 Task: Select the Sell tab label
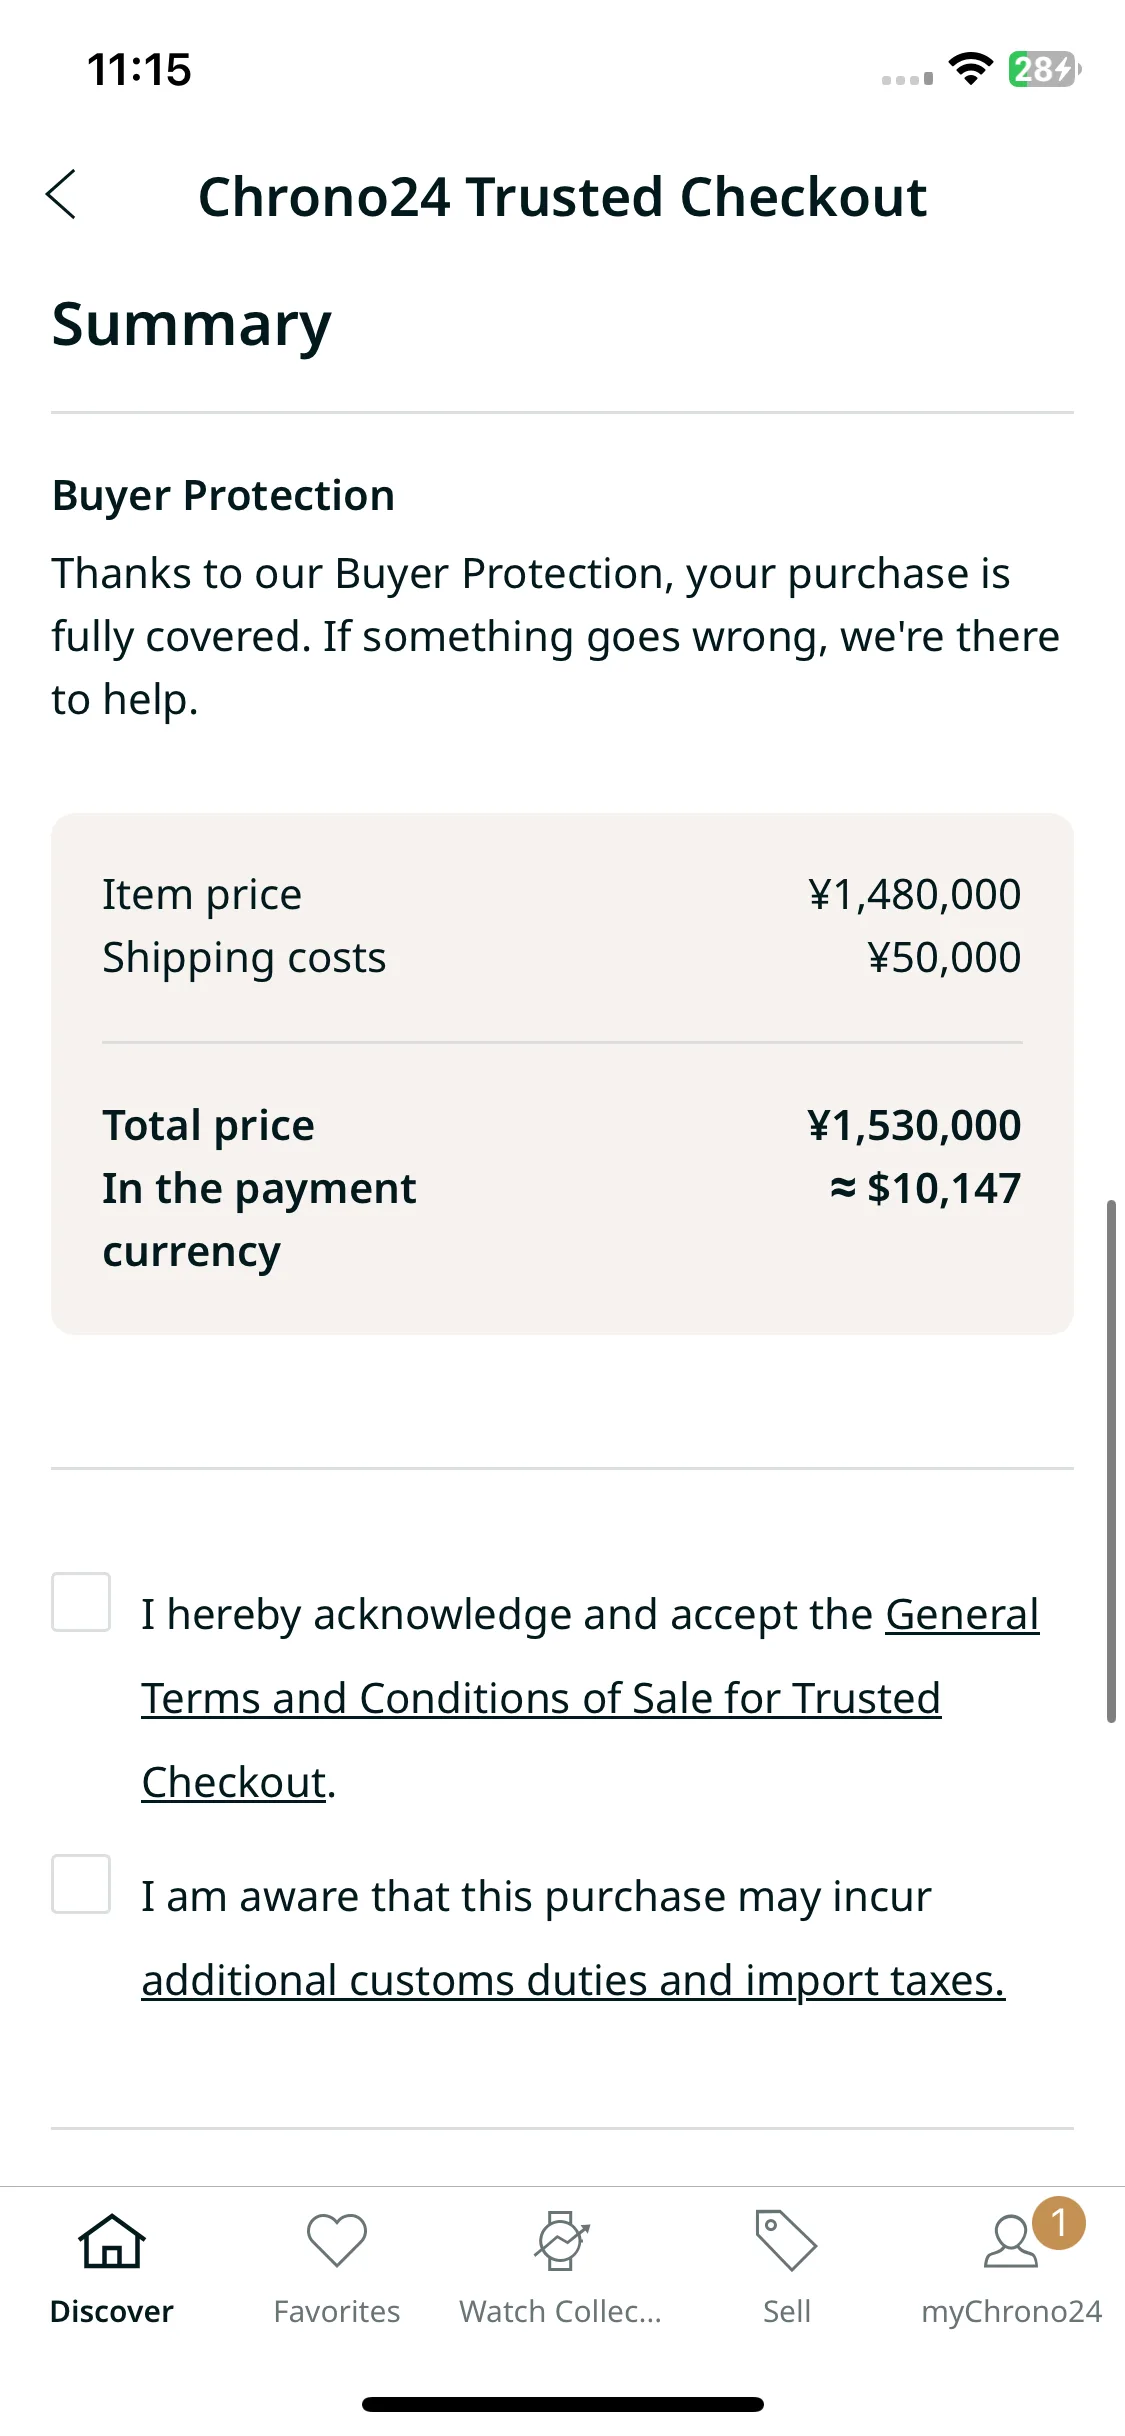pyautogui.click(x=787, y=2311)
